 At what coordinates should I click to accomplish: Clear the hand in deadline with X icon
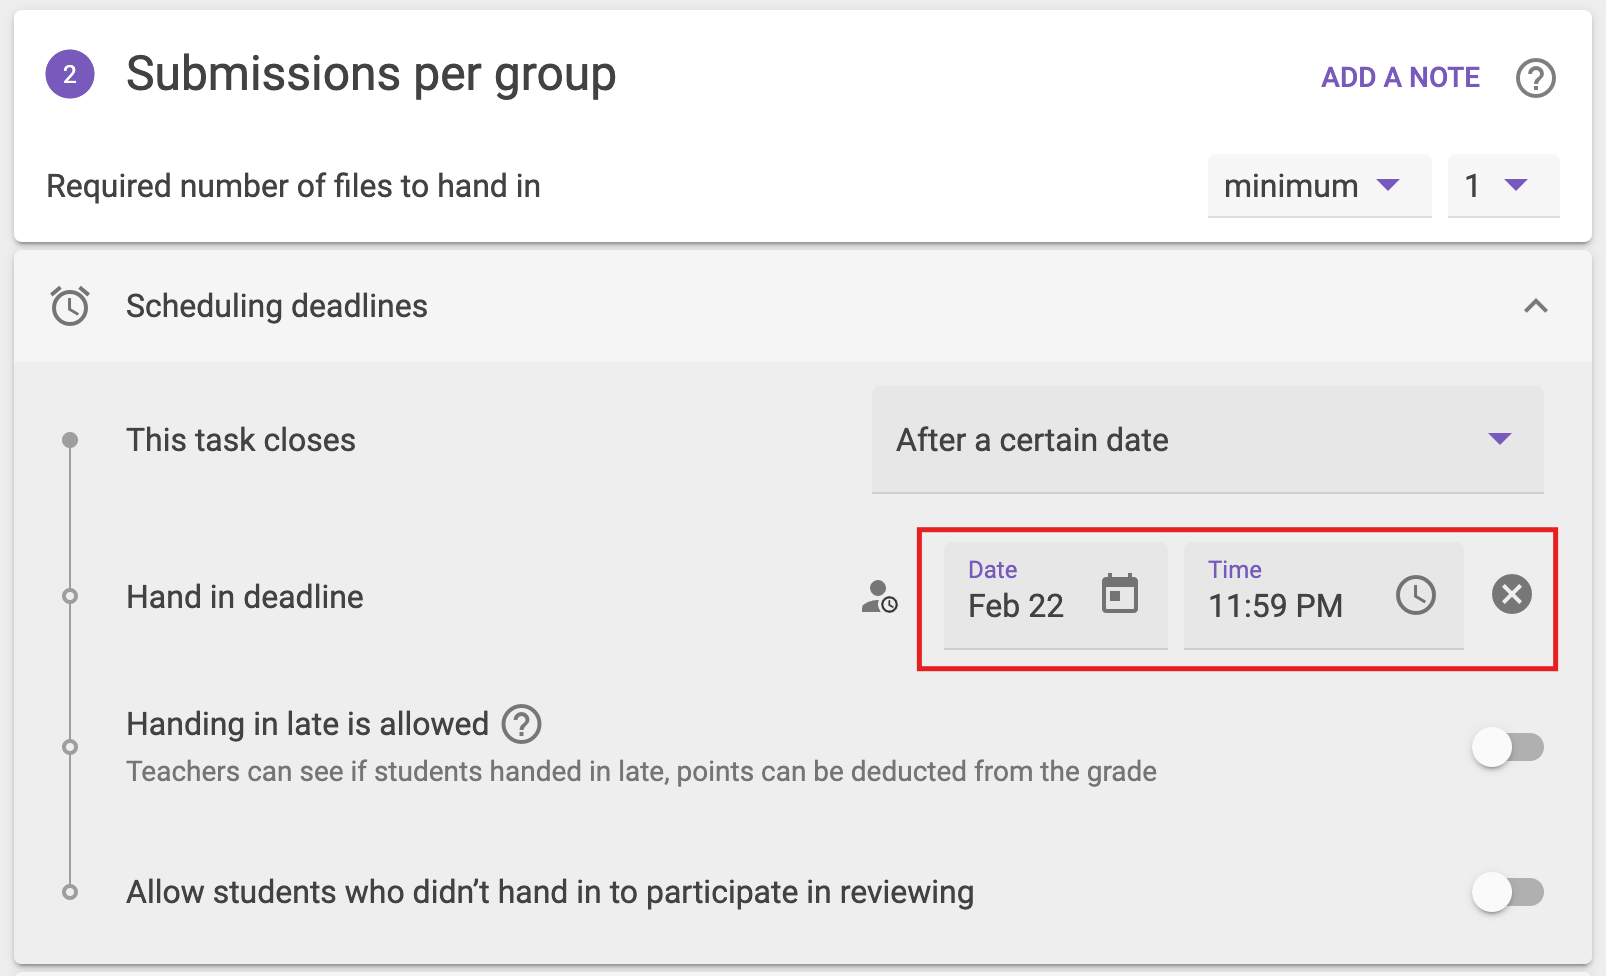(1511, 594)
